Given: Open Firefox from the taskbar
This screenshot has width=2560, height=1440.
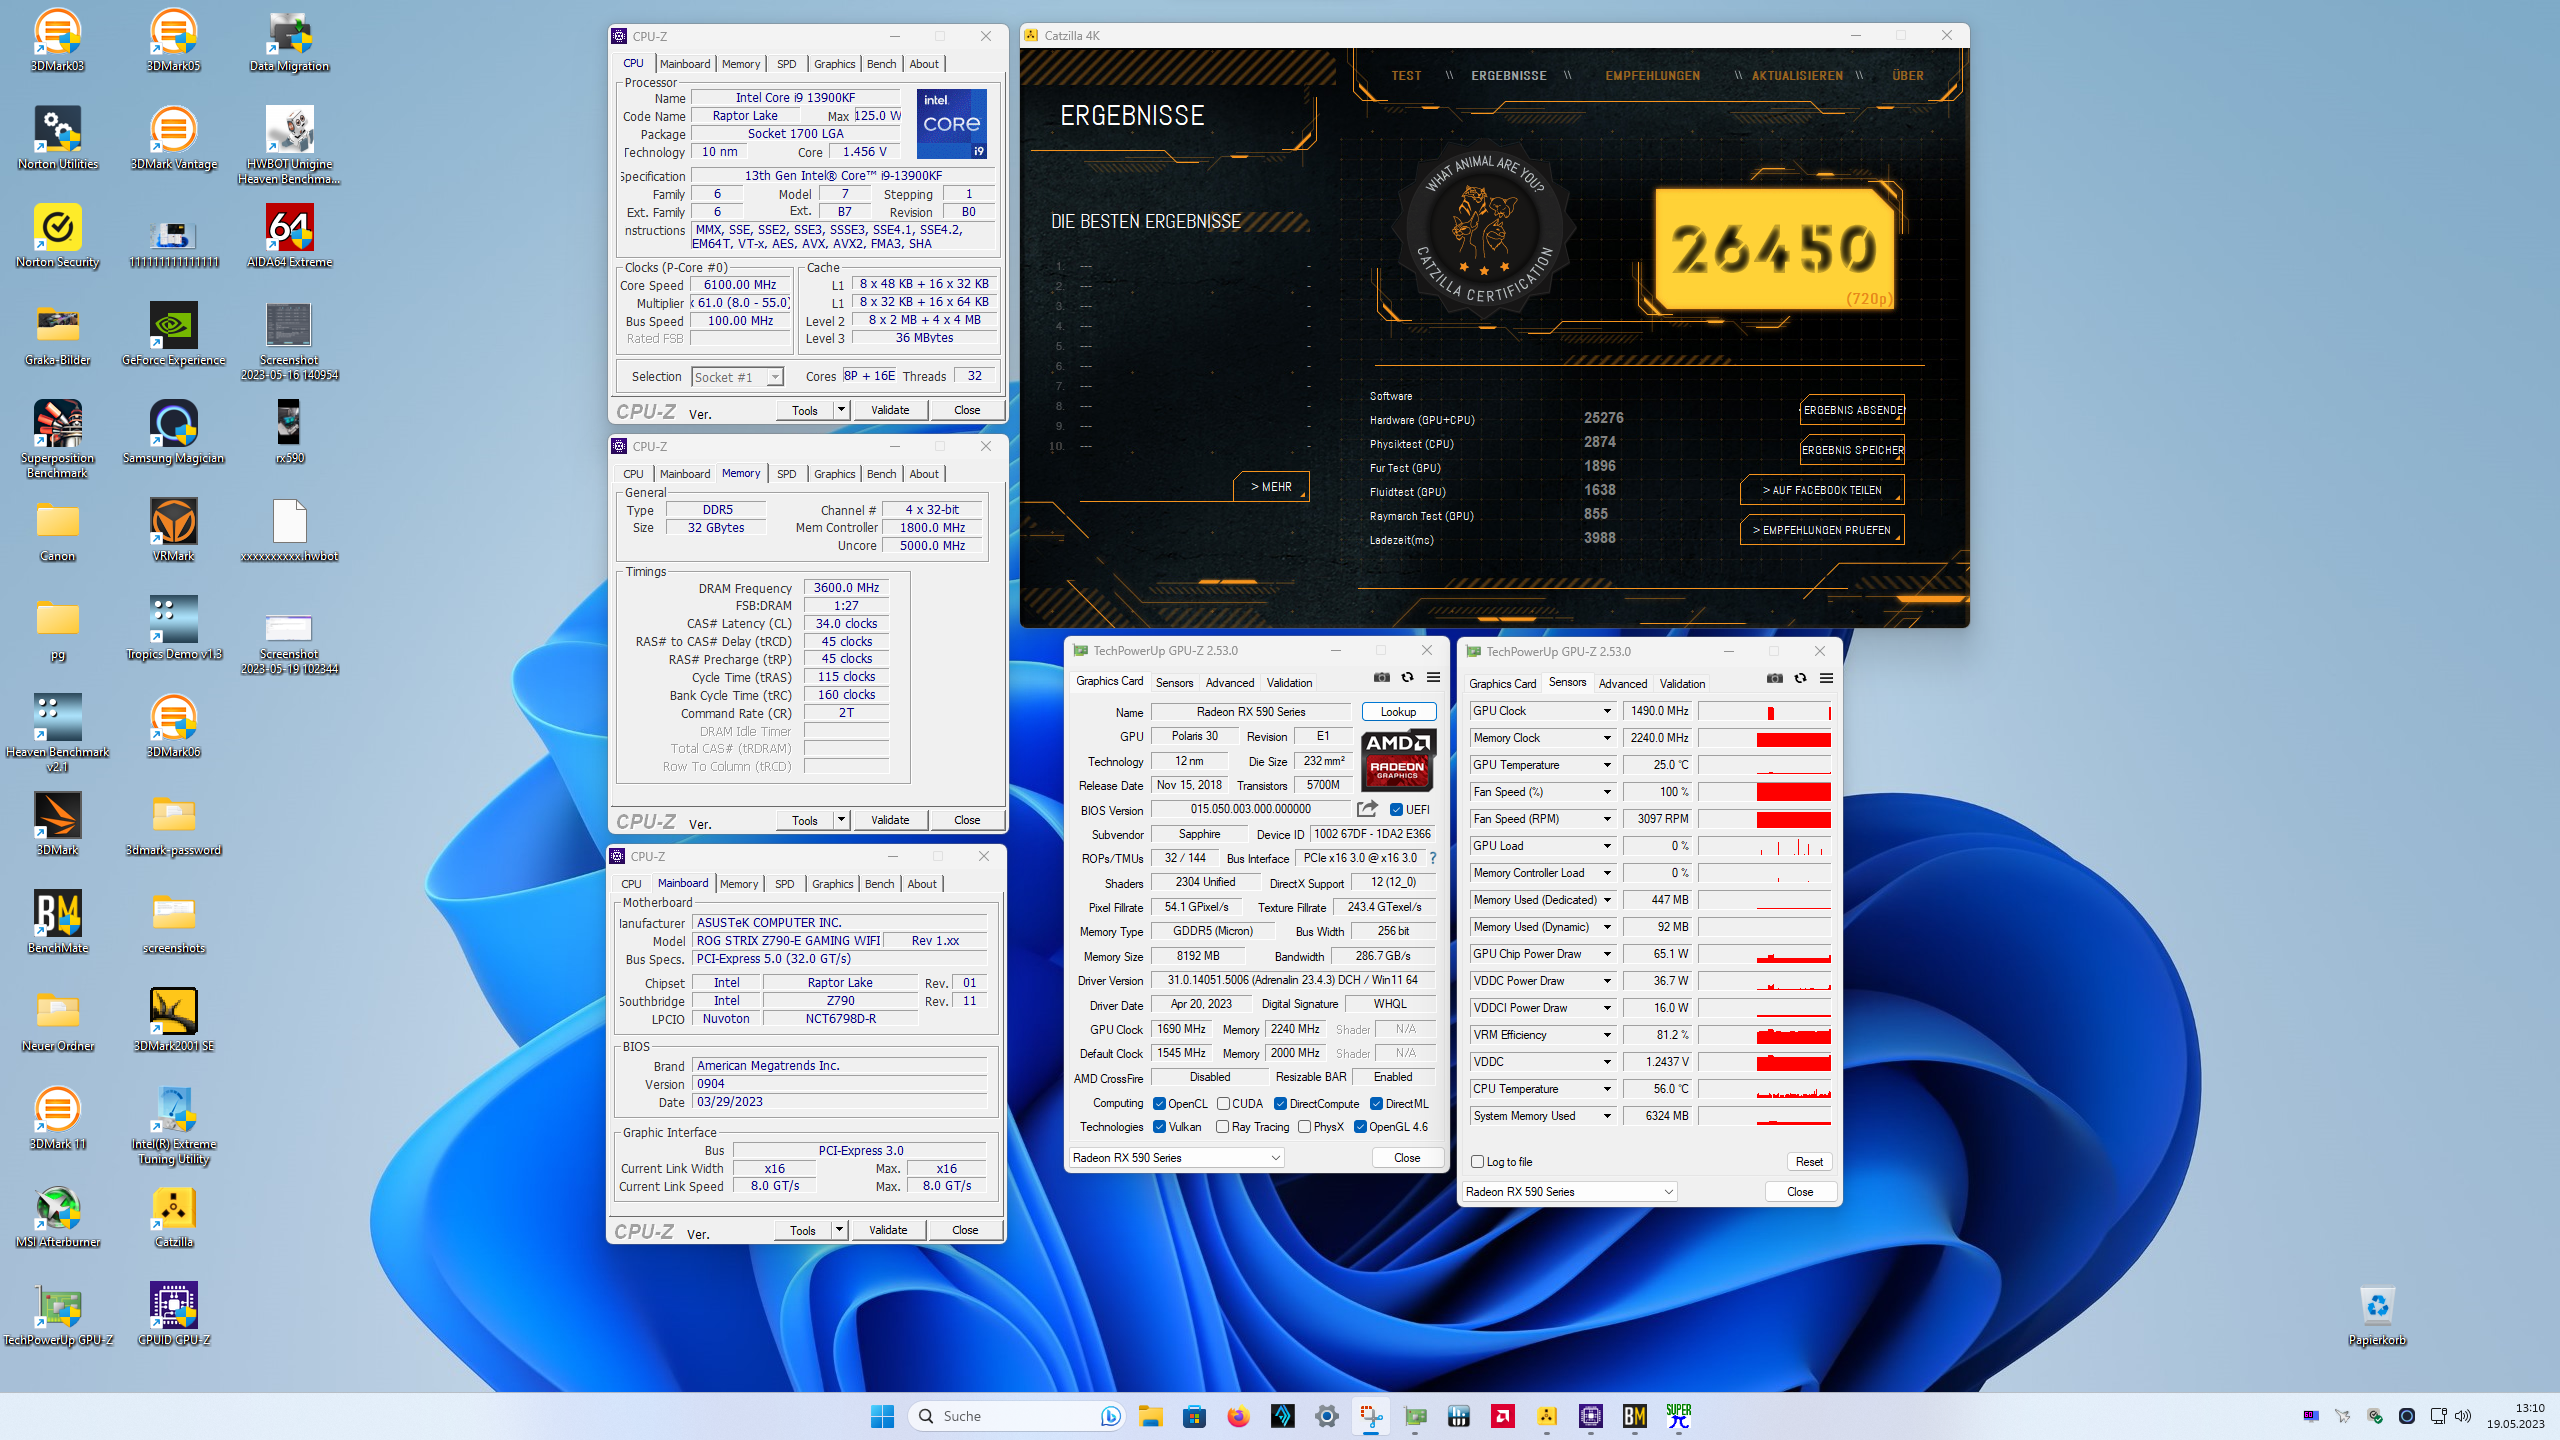Looking at the screenshot, I should pos(1238,1416).
